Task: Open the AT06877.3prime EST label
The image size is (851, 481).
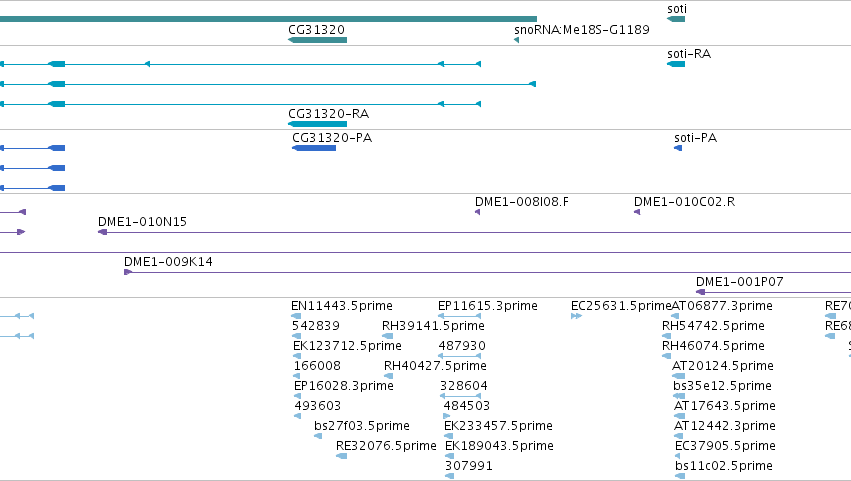Action: point(722,306)
